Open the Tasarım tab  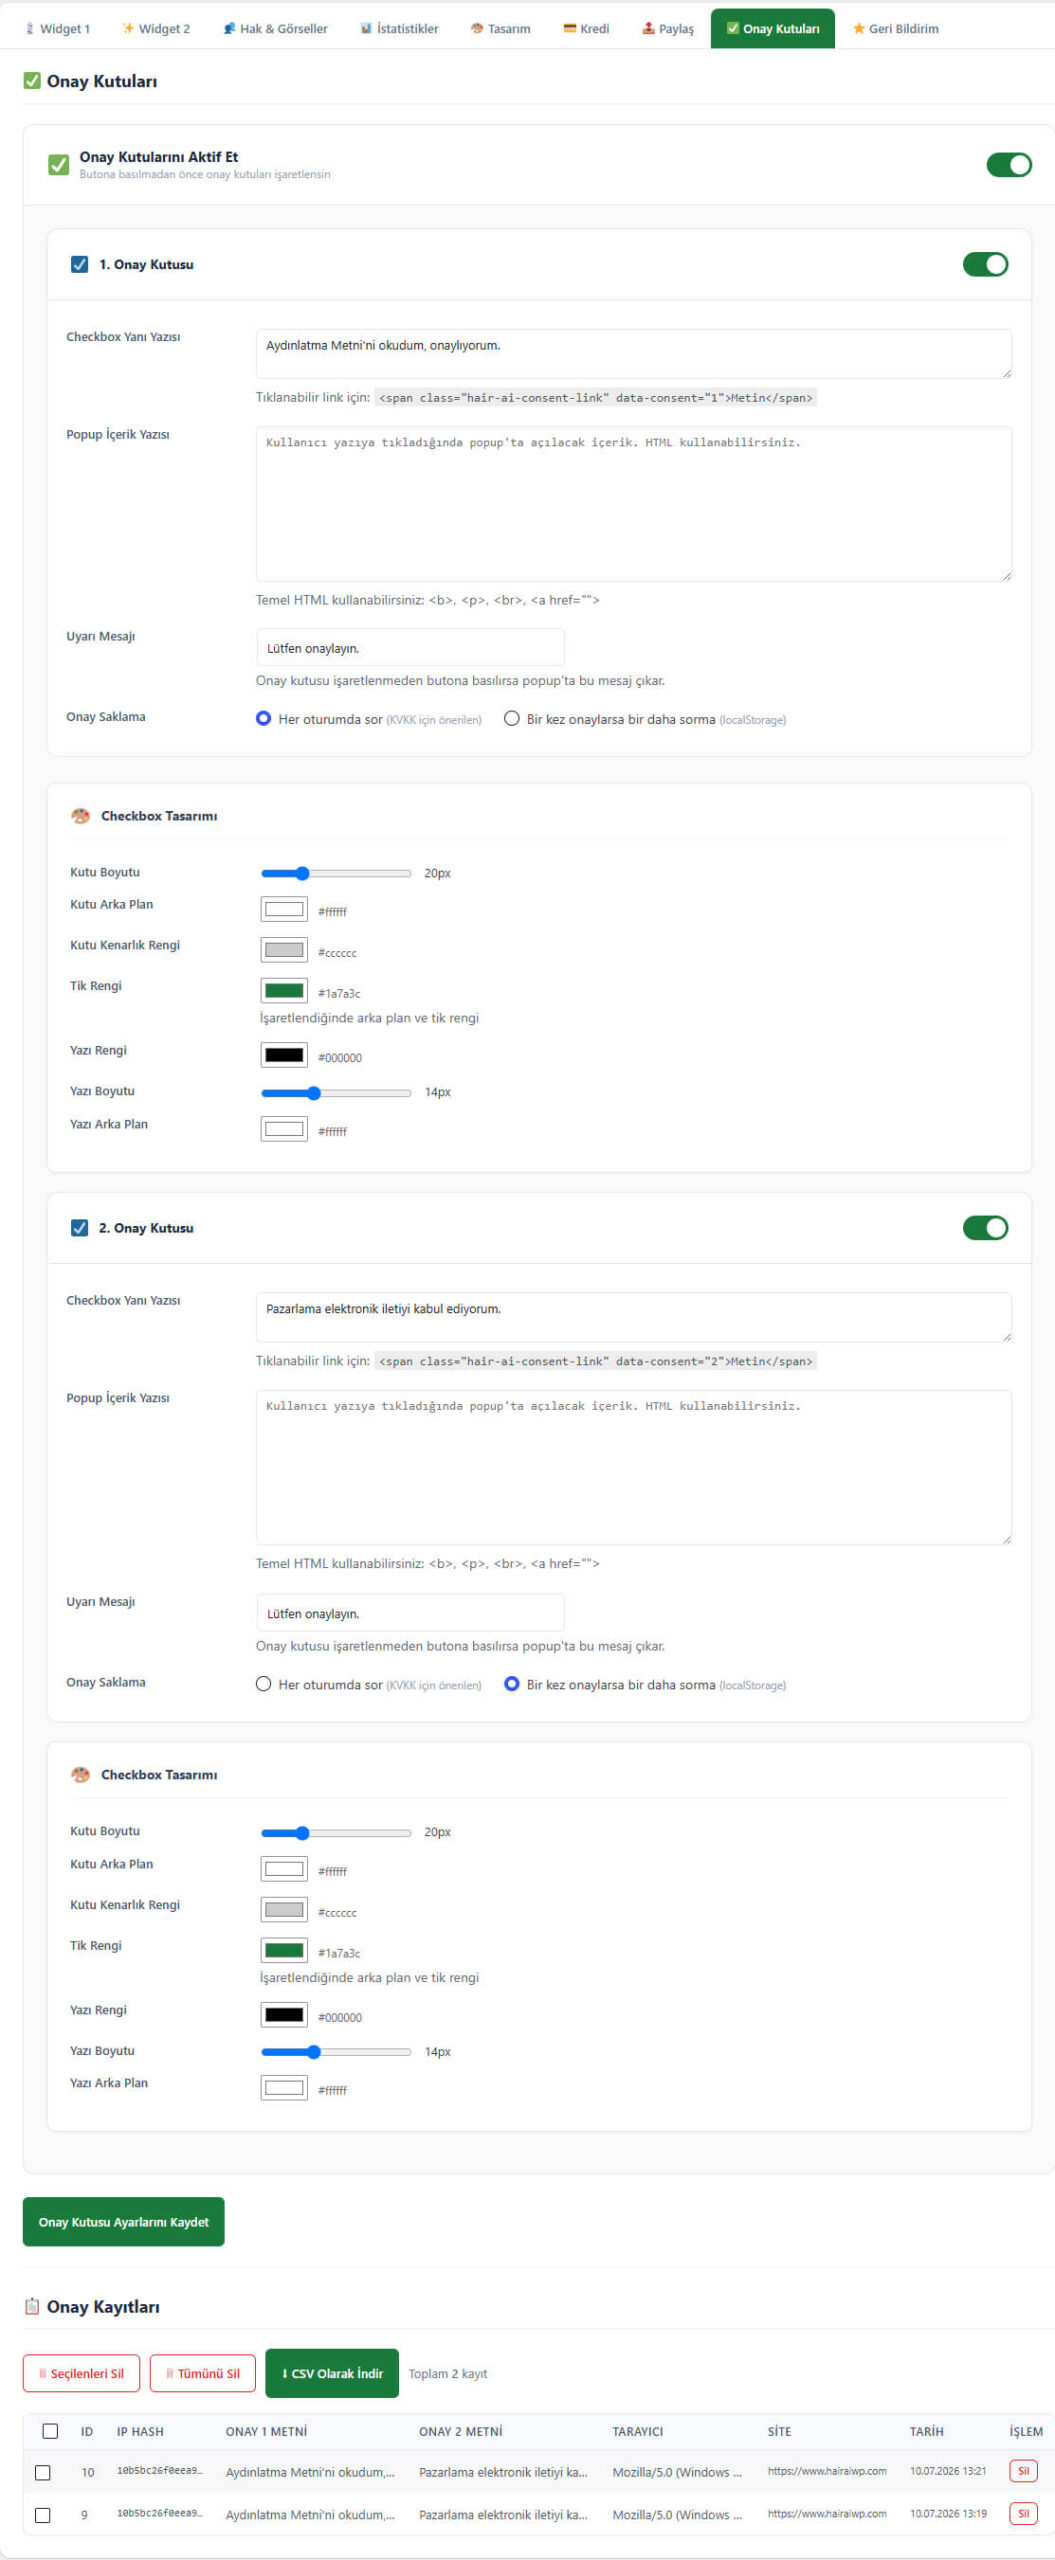(500, 28)
